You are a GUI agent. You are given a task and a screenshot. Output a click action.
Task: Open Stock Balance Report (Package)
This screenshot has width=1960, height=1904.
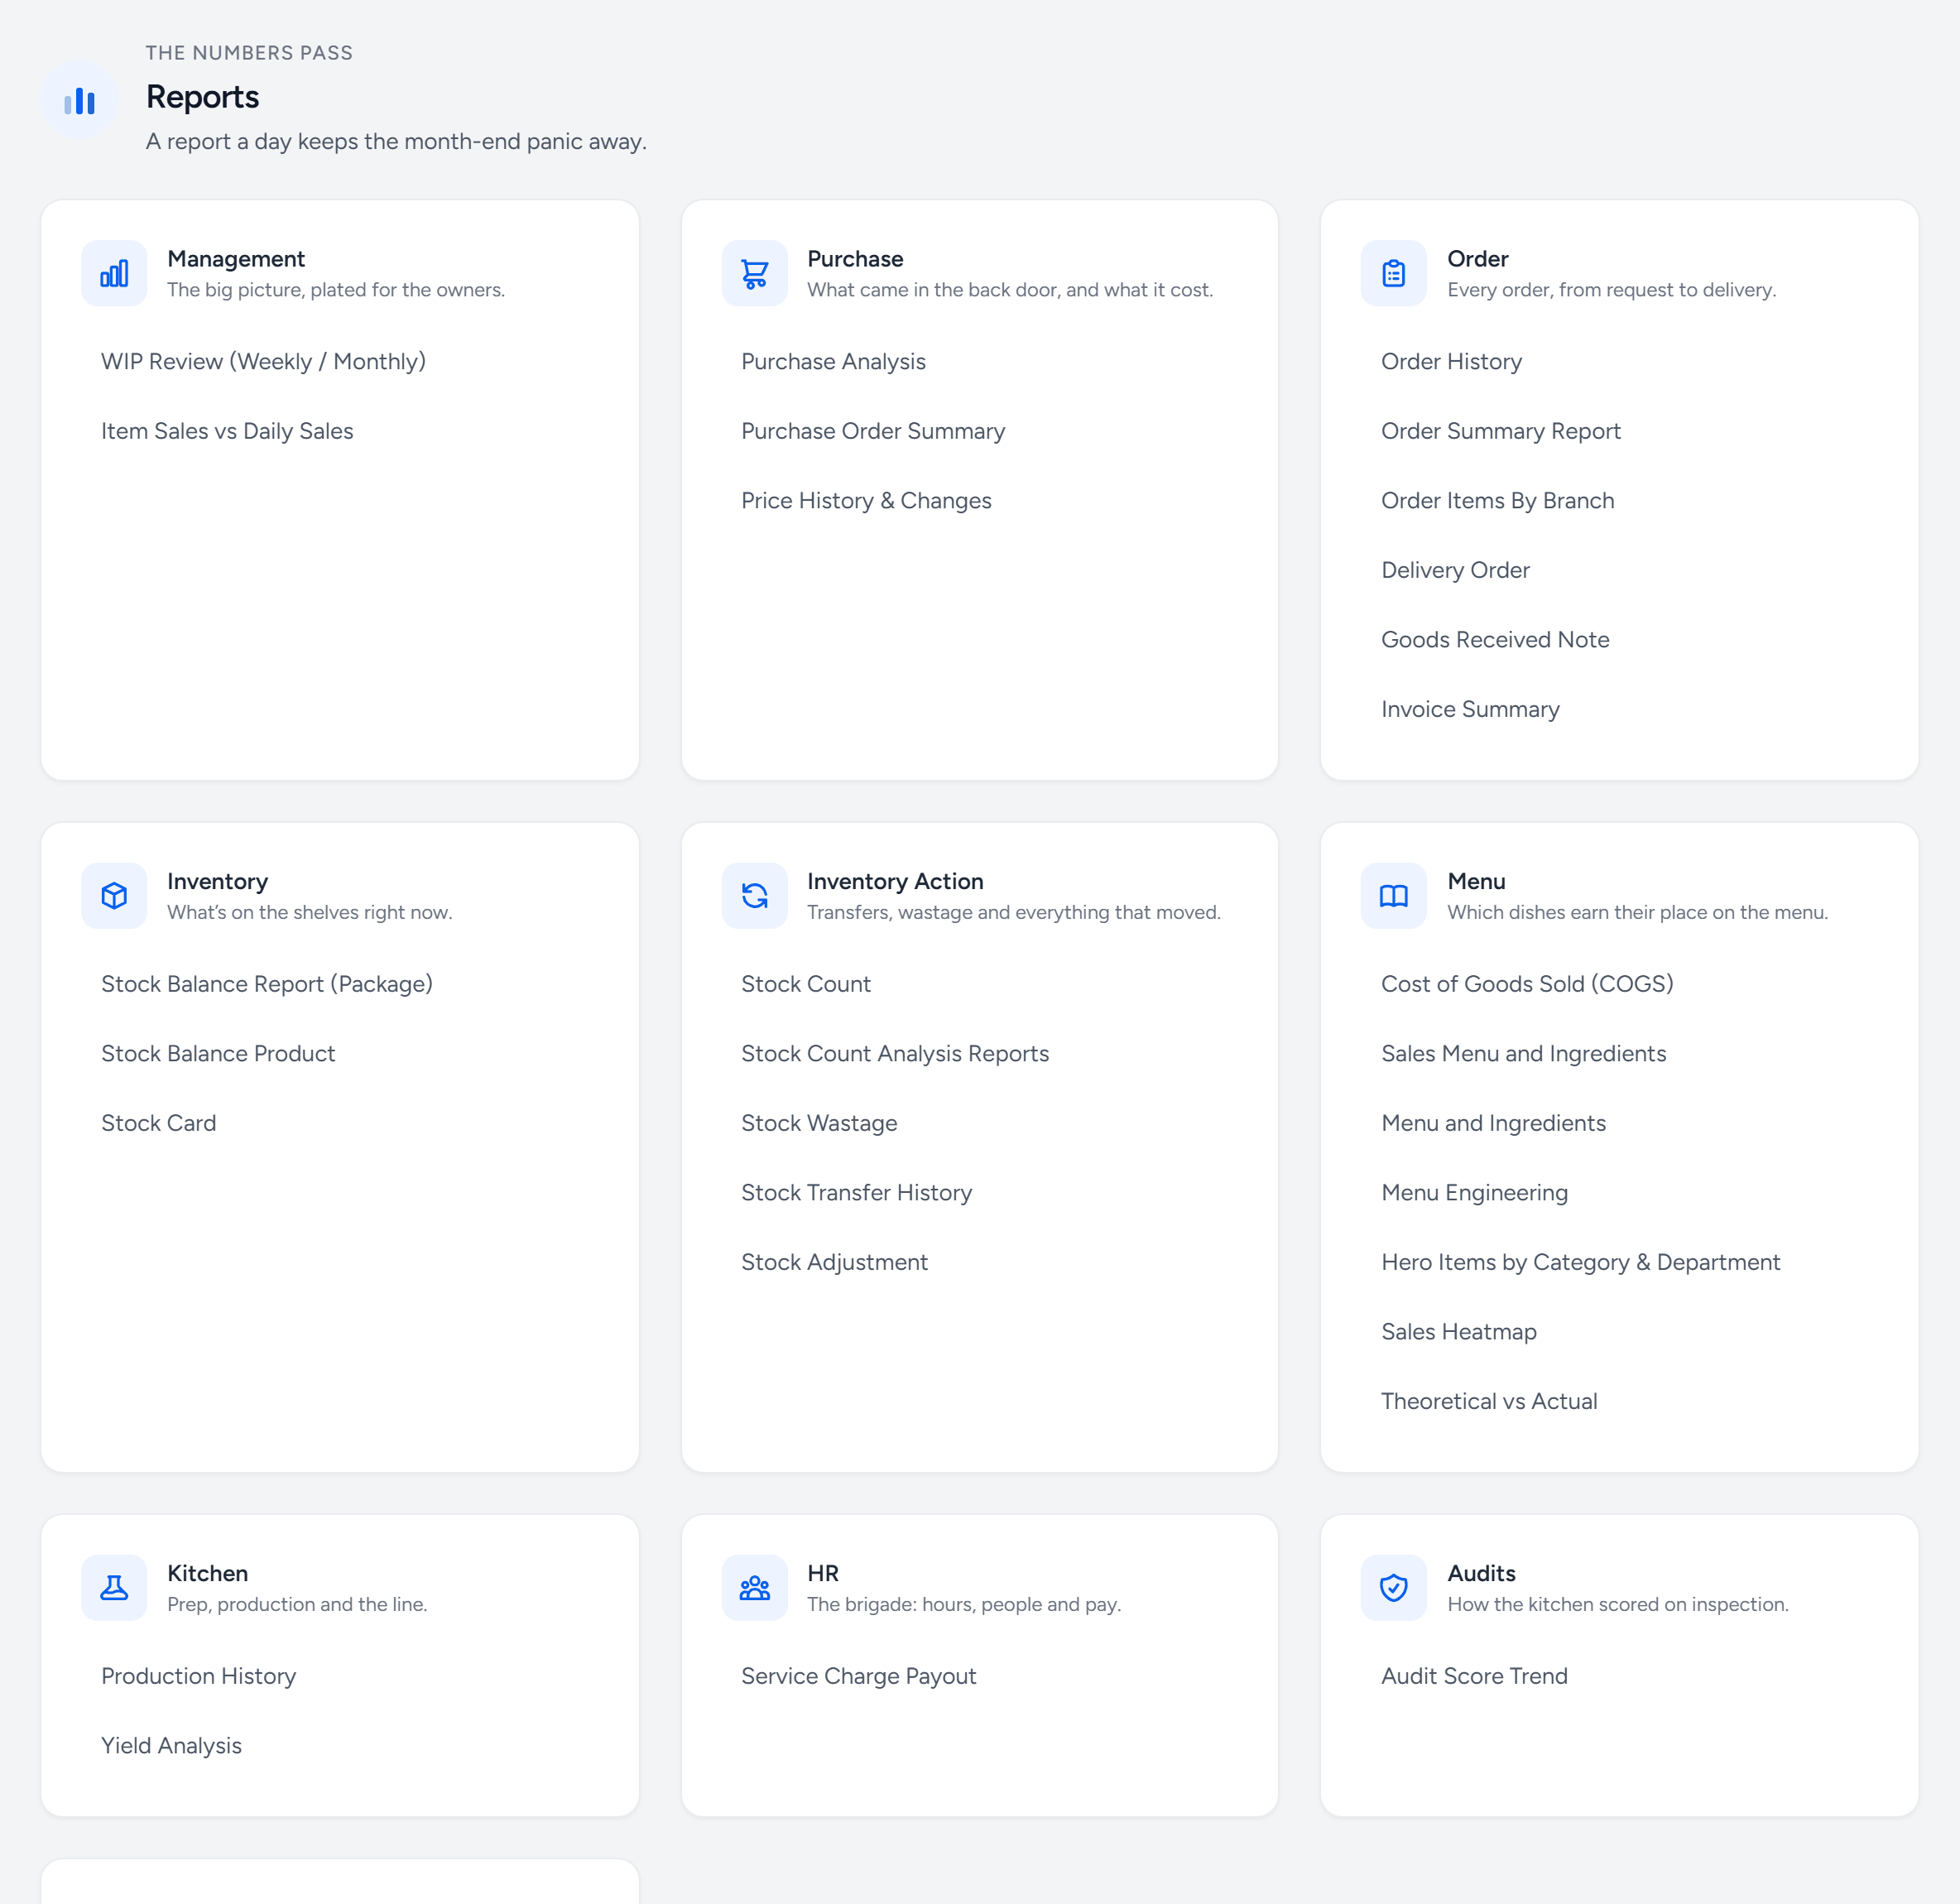pos(267,984)
